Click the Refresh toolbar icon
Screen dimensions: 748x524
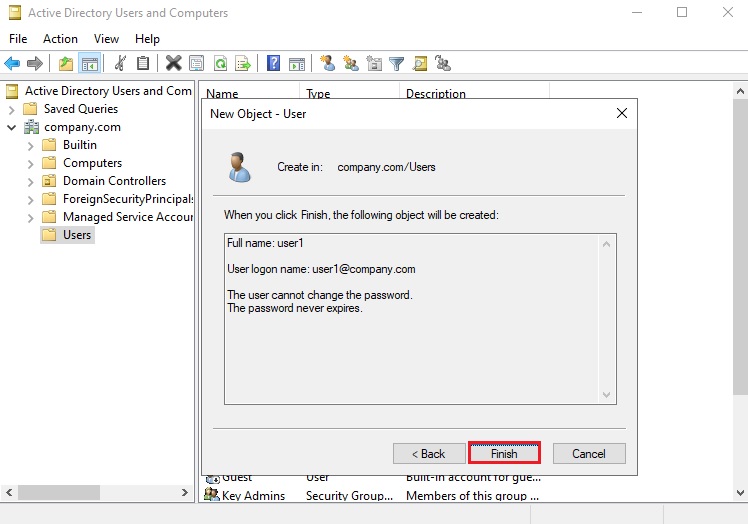point(219,63)
